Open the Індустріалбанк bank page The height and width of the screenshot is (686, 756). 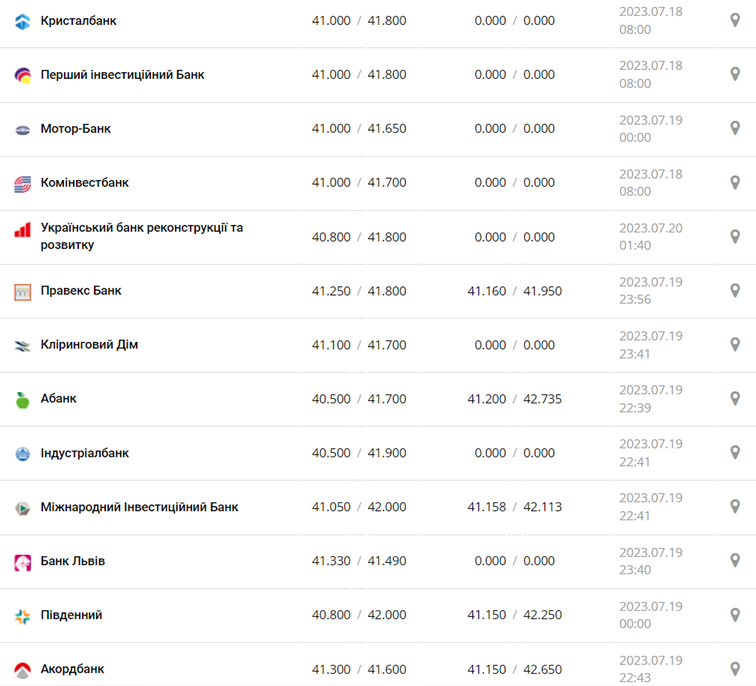tap(85, 453)
